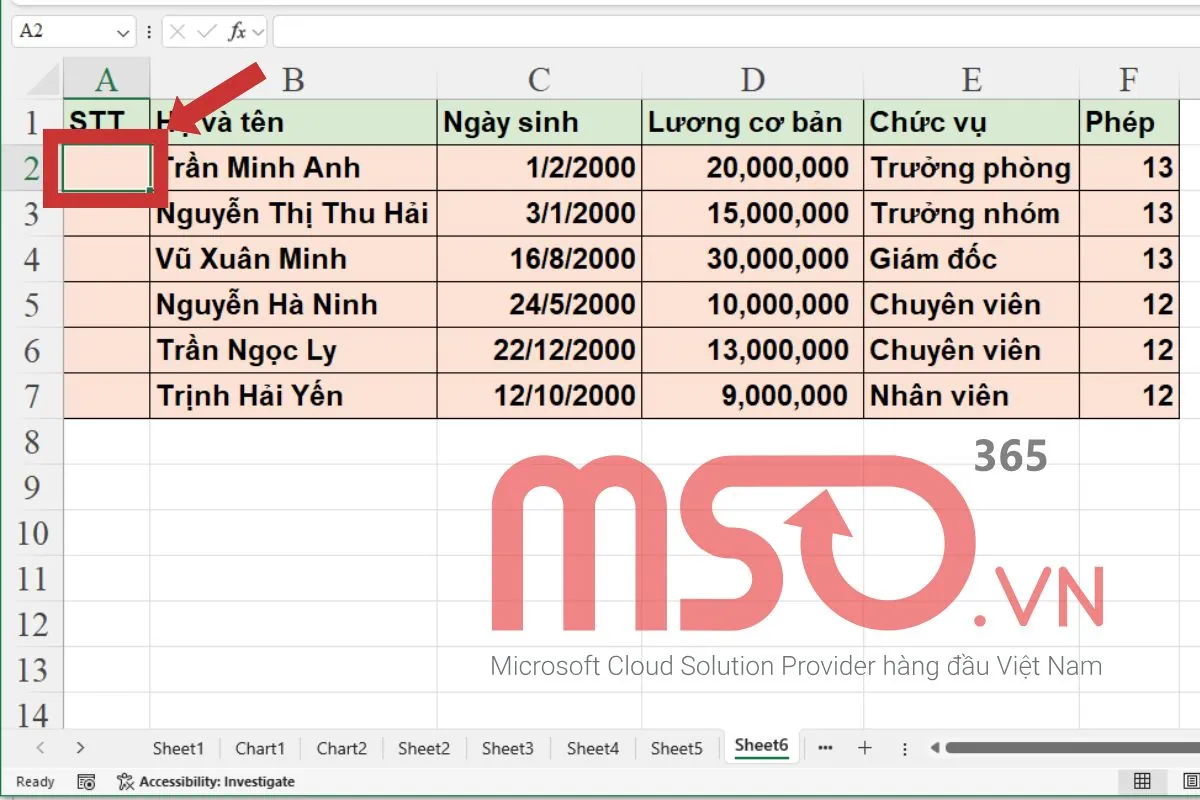The height and width of the screenshot is (800, 1200).
Task: Select column D header
Action: (753, 78)
